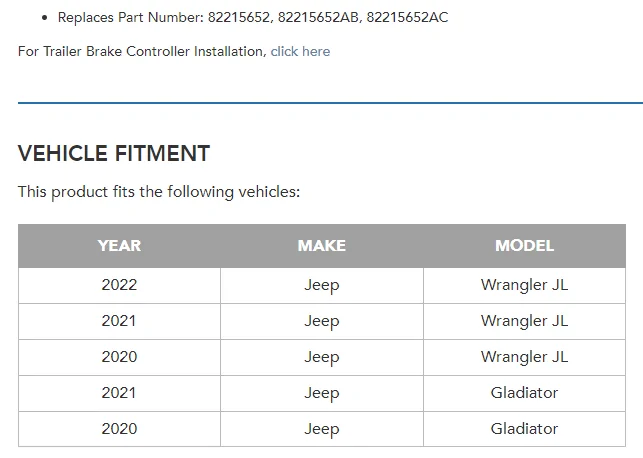
Task: Click Wrangler JL in the 2022 row
Action: [x=524, y=285]
